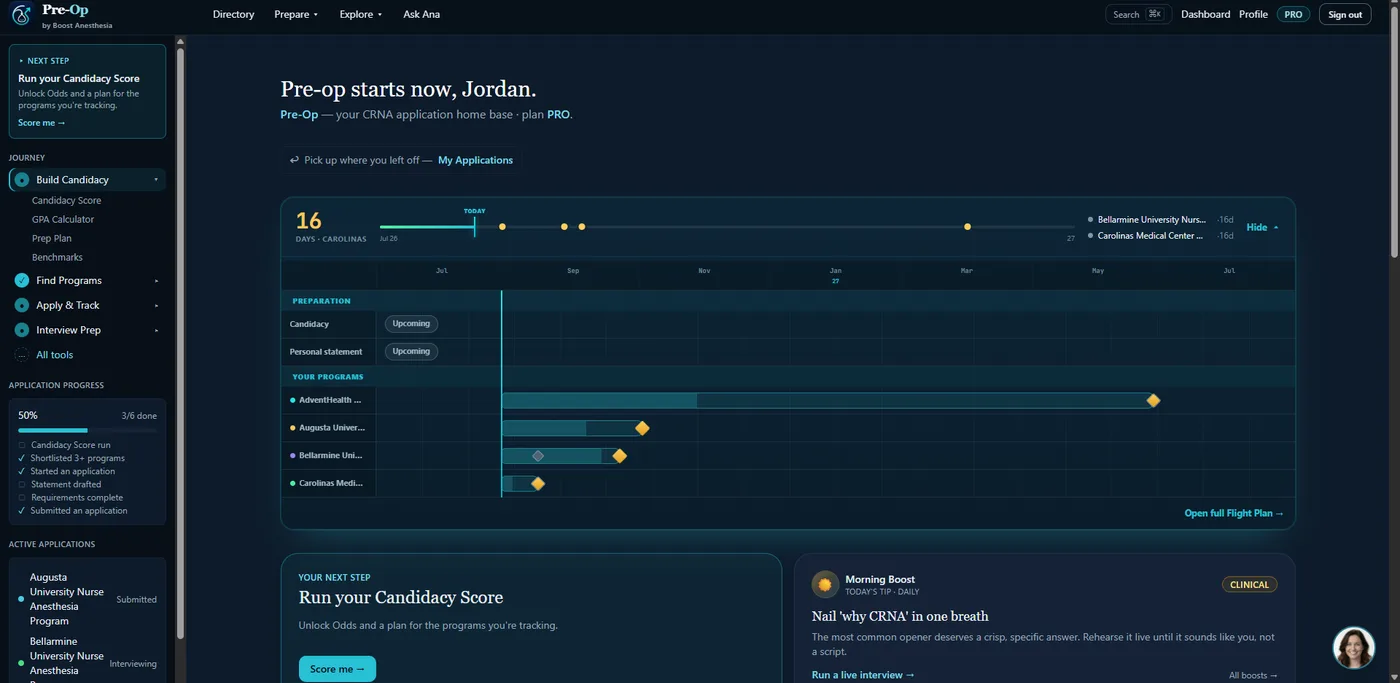Click the Augusta University deadline diamond marker

(x=642, y=428)
